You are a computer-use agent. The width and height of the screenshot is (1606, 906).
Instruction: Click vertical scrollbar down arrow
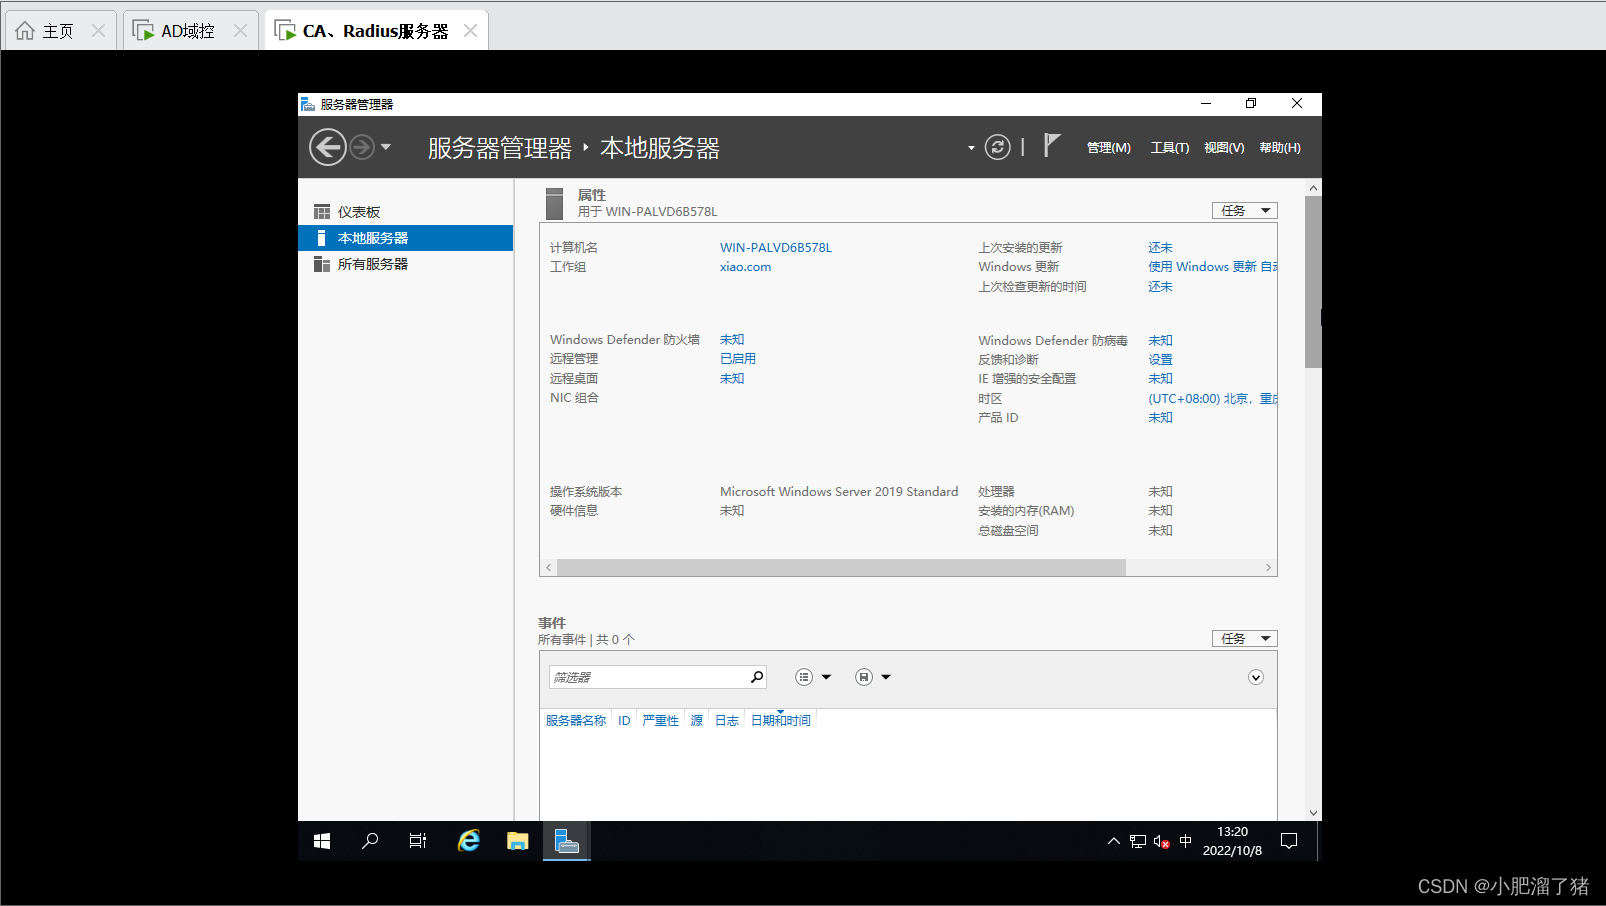point(1313,813)
